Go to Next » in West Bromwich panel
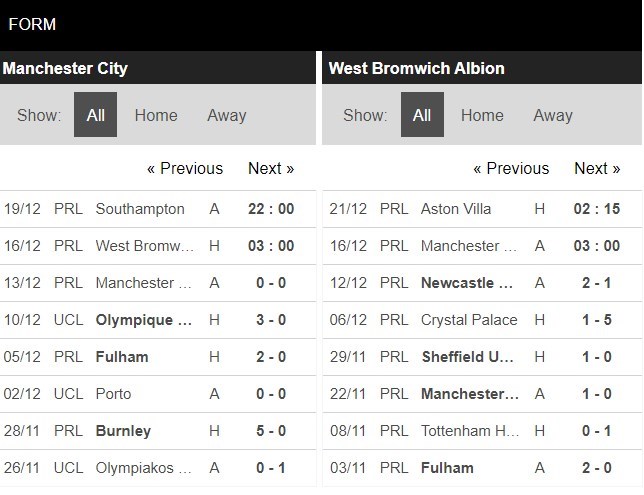The image size is (644, 495). click(597, 168)
